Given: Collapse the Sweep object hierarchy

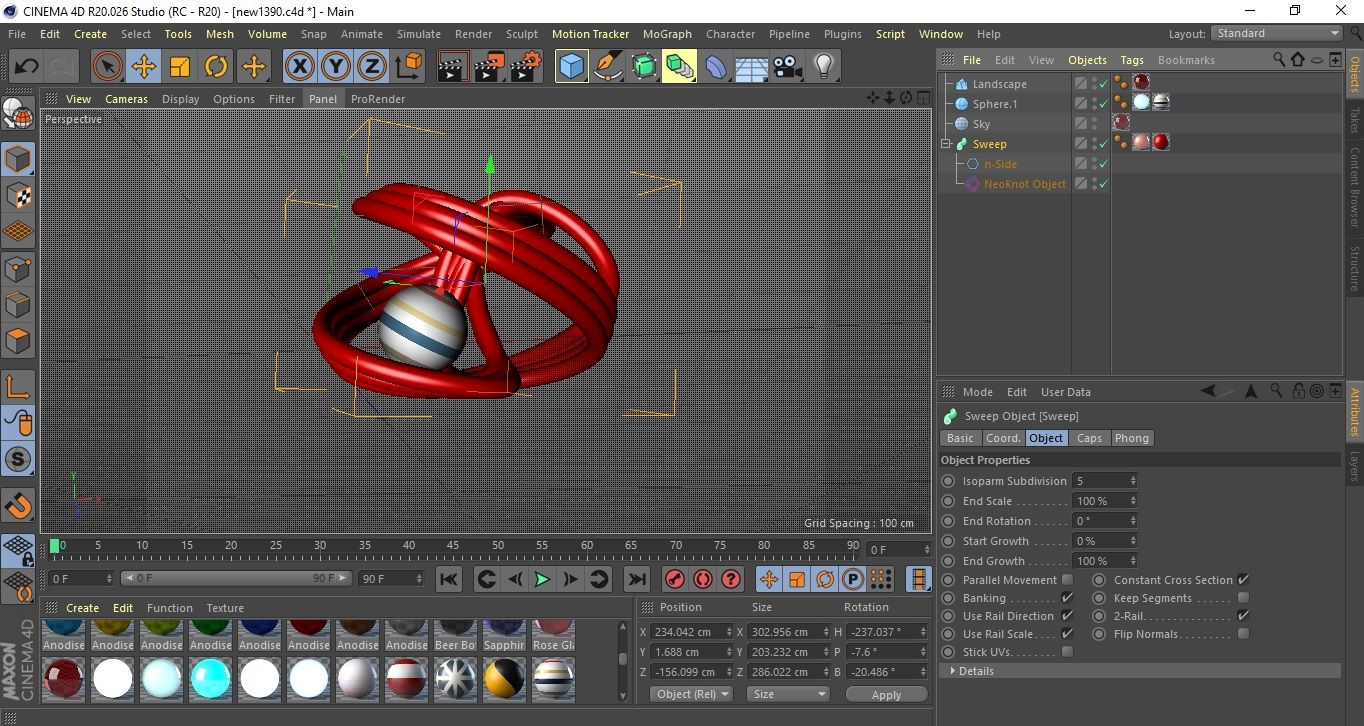Looking at the screenshot, I should click(x=946, y=144).
